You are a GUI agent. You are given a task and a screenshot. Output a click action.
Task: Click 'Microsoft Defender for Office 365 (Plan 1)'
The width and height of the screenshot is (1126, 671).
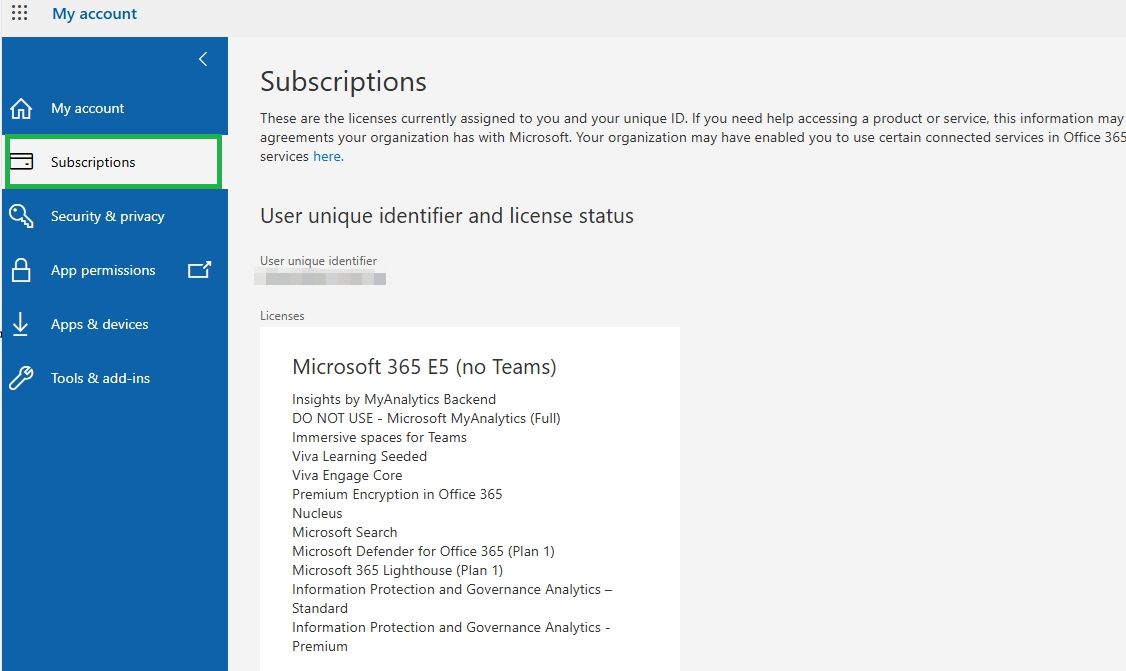423,551
